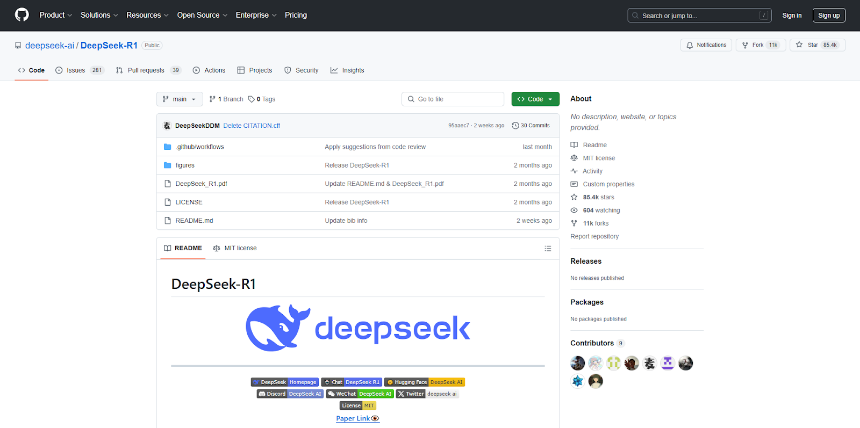Image resolution: width=860 pixels, height=428 pixels.
Task: Open the Solutions menu
Action: pyautogui.click(x=99, y=15)
